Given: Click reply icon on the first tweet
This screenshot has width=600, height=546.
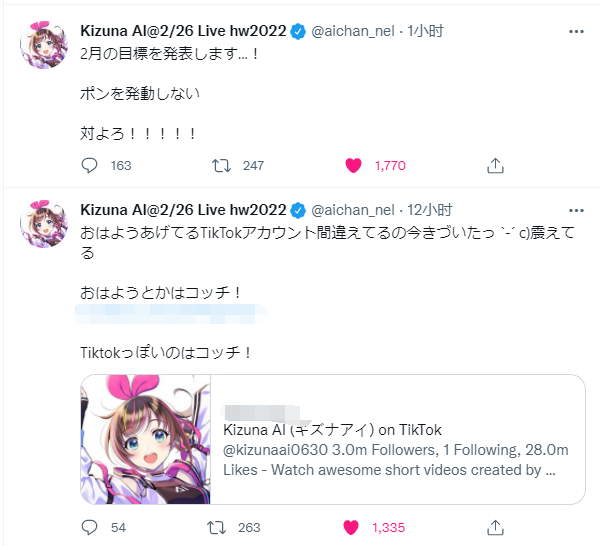Looking at the screenshot, I should [x=90, y=166].
